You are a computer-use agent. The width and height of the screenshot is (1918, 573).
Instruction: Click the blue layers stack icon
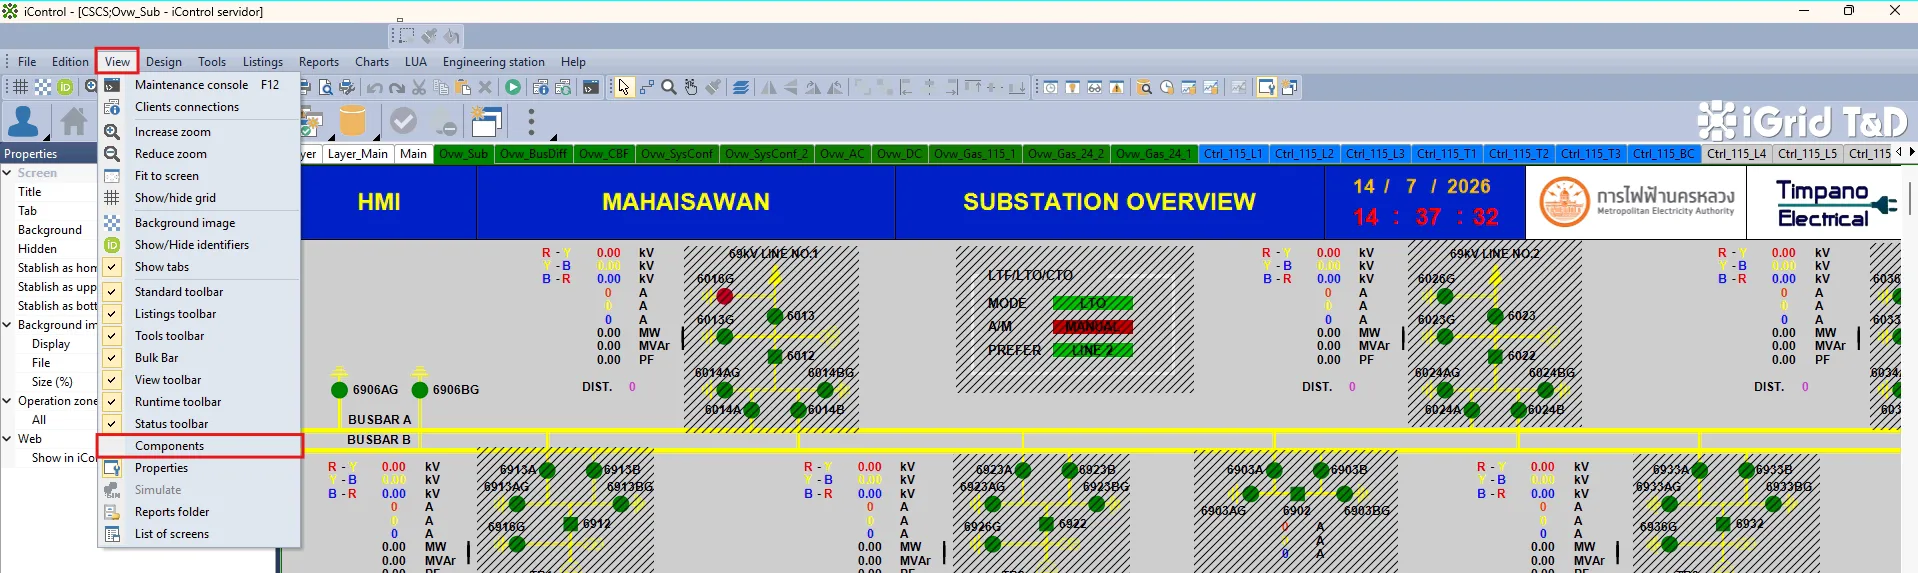[741, 88]
